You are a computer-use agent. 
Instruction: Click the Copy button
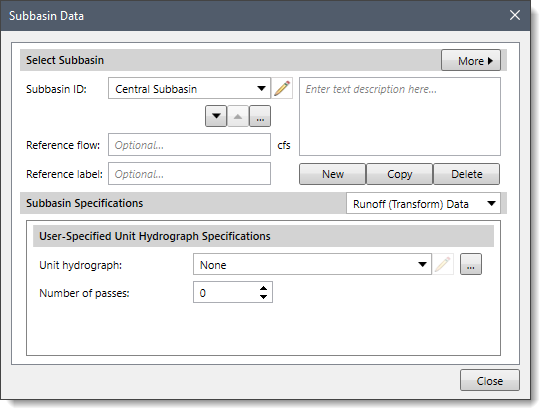tap(400, 174)
